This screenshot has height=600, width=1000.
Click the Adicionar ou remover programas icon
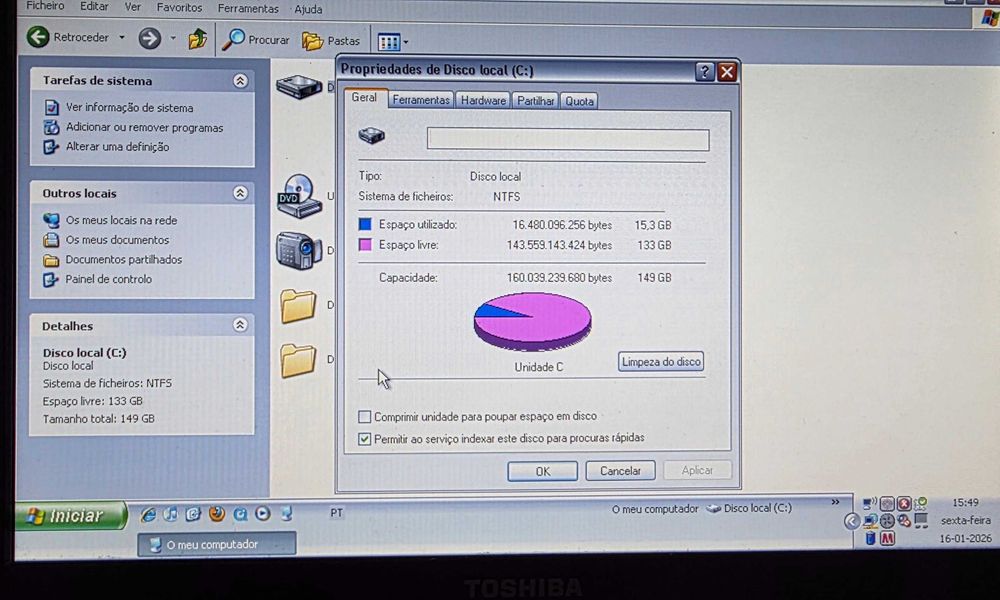click(51, 127)
